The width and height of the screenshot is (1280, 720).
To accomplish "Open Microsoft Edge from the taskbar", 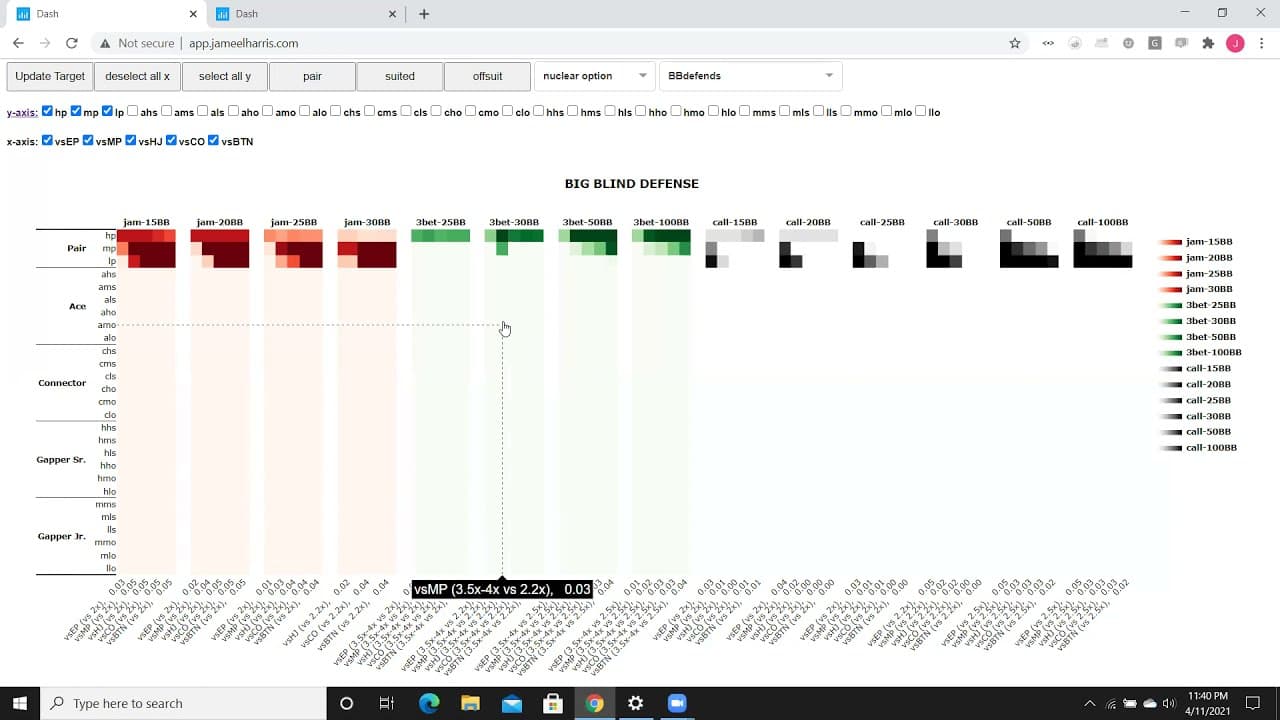I will coord(429,703).
